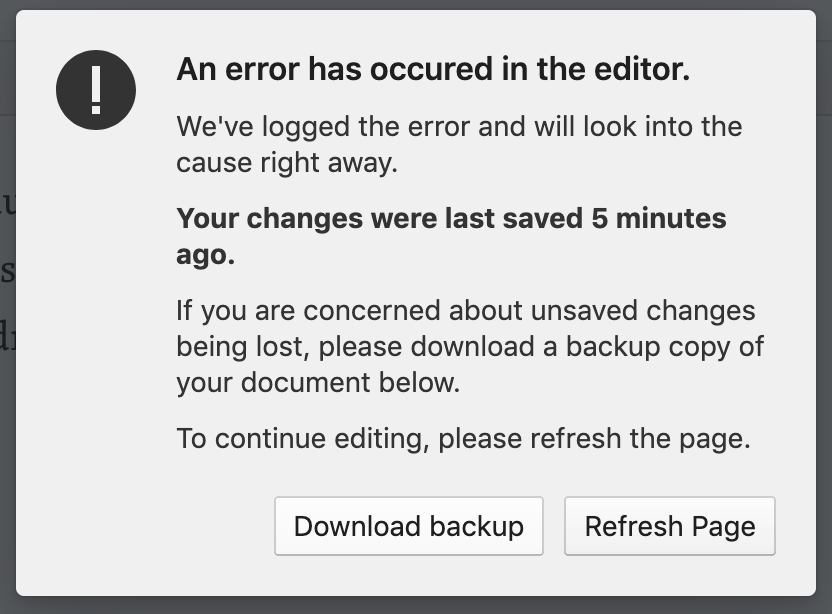
Task: Click the 'We've logged the error' message
Action: click(459, 143)
